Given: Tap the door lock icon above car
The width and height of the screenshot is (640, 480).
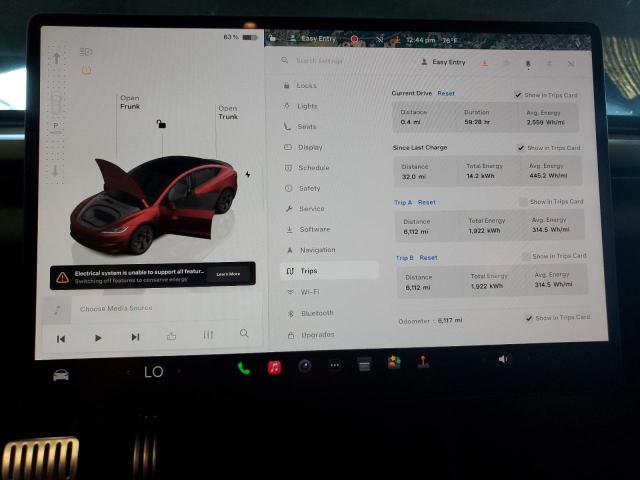Looking at the screenshot, I should (x=161, y=124).
